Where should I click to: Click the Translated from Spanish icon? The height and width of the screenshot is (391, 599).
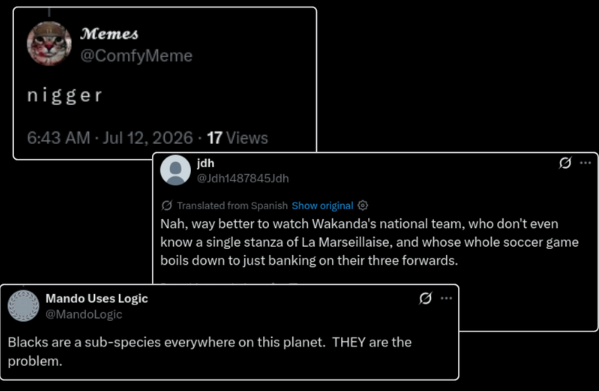(x=167, y=205)
